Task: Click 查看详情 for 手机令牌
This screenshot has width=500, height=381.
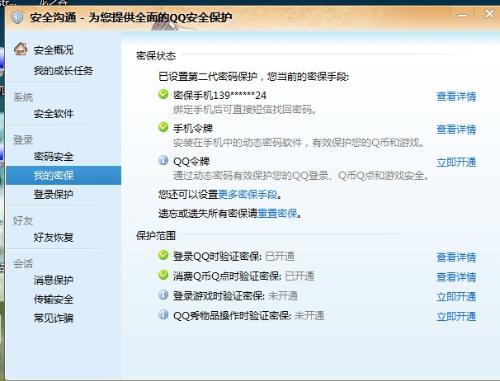Action: [456, 129]
